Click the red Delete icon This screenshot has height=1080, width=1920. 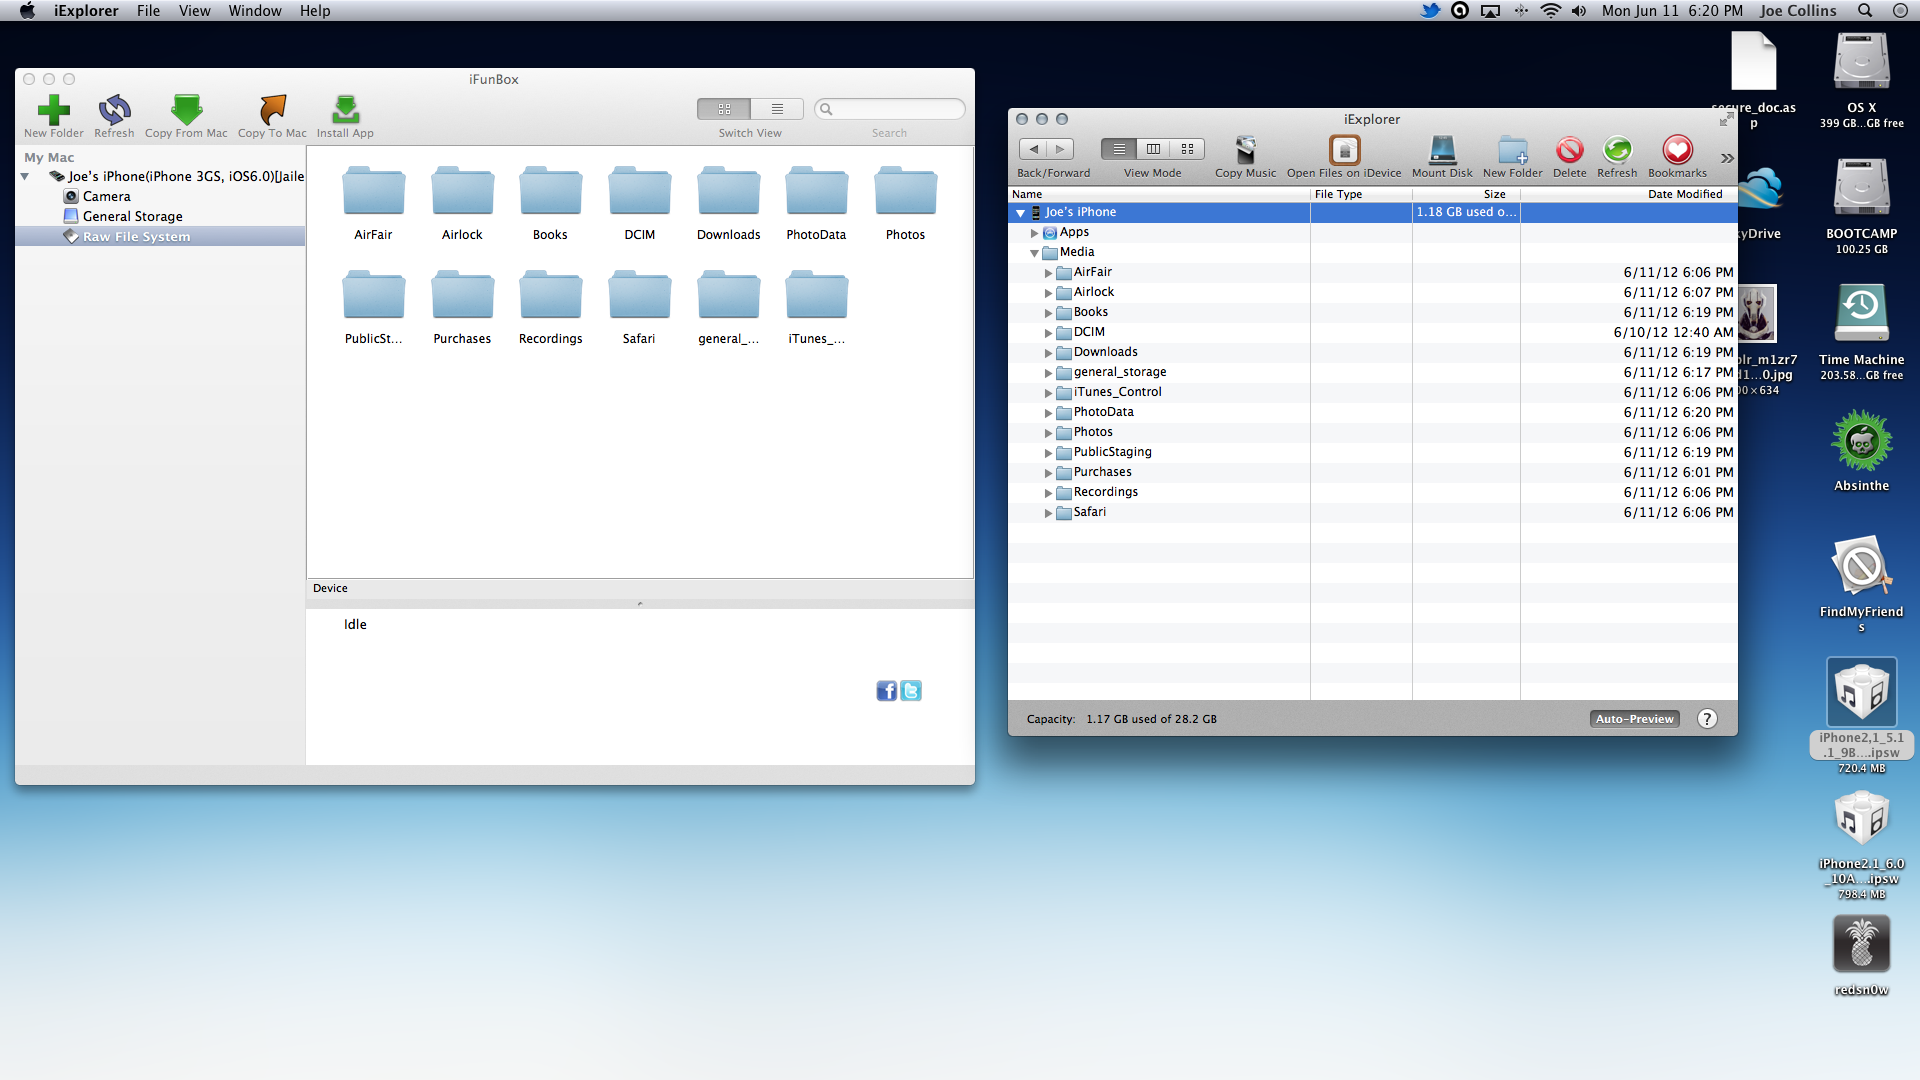pyautogui.click(x=1569, y=150)
